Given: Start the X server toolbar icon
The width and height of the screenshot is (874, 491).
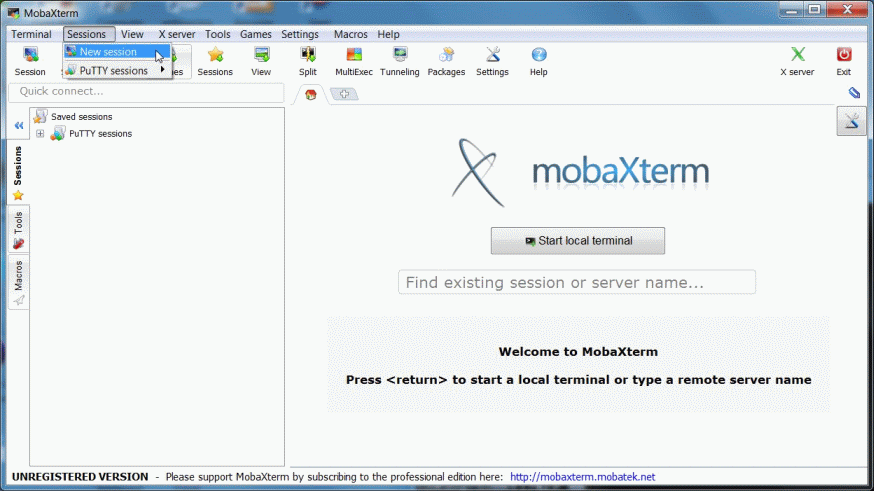Looking at the screenshot, I should 797,61.
